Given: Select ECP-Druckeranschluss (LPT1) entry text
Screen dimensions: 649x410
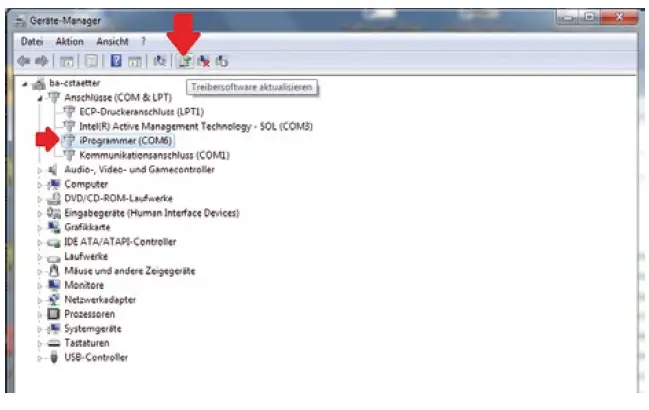Looking at the screenshot, I should tap(141, 112).
